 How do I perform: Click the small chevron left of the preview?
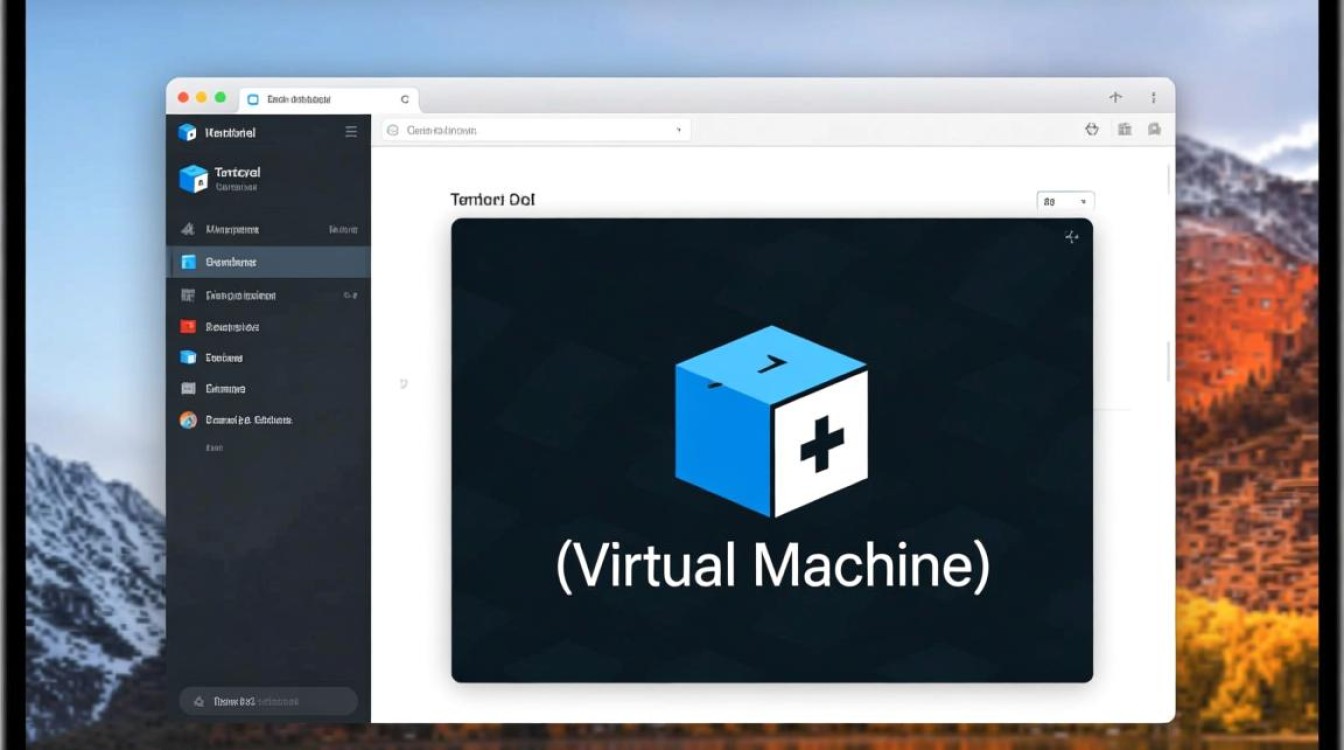coord(404,383)
